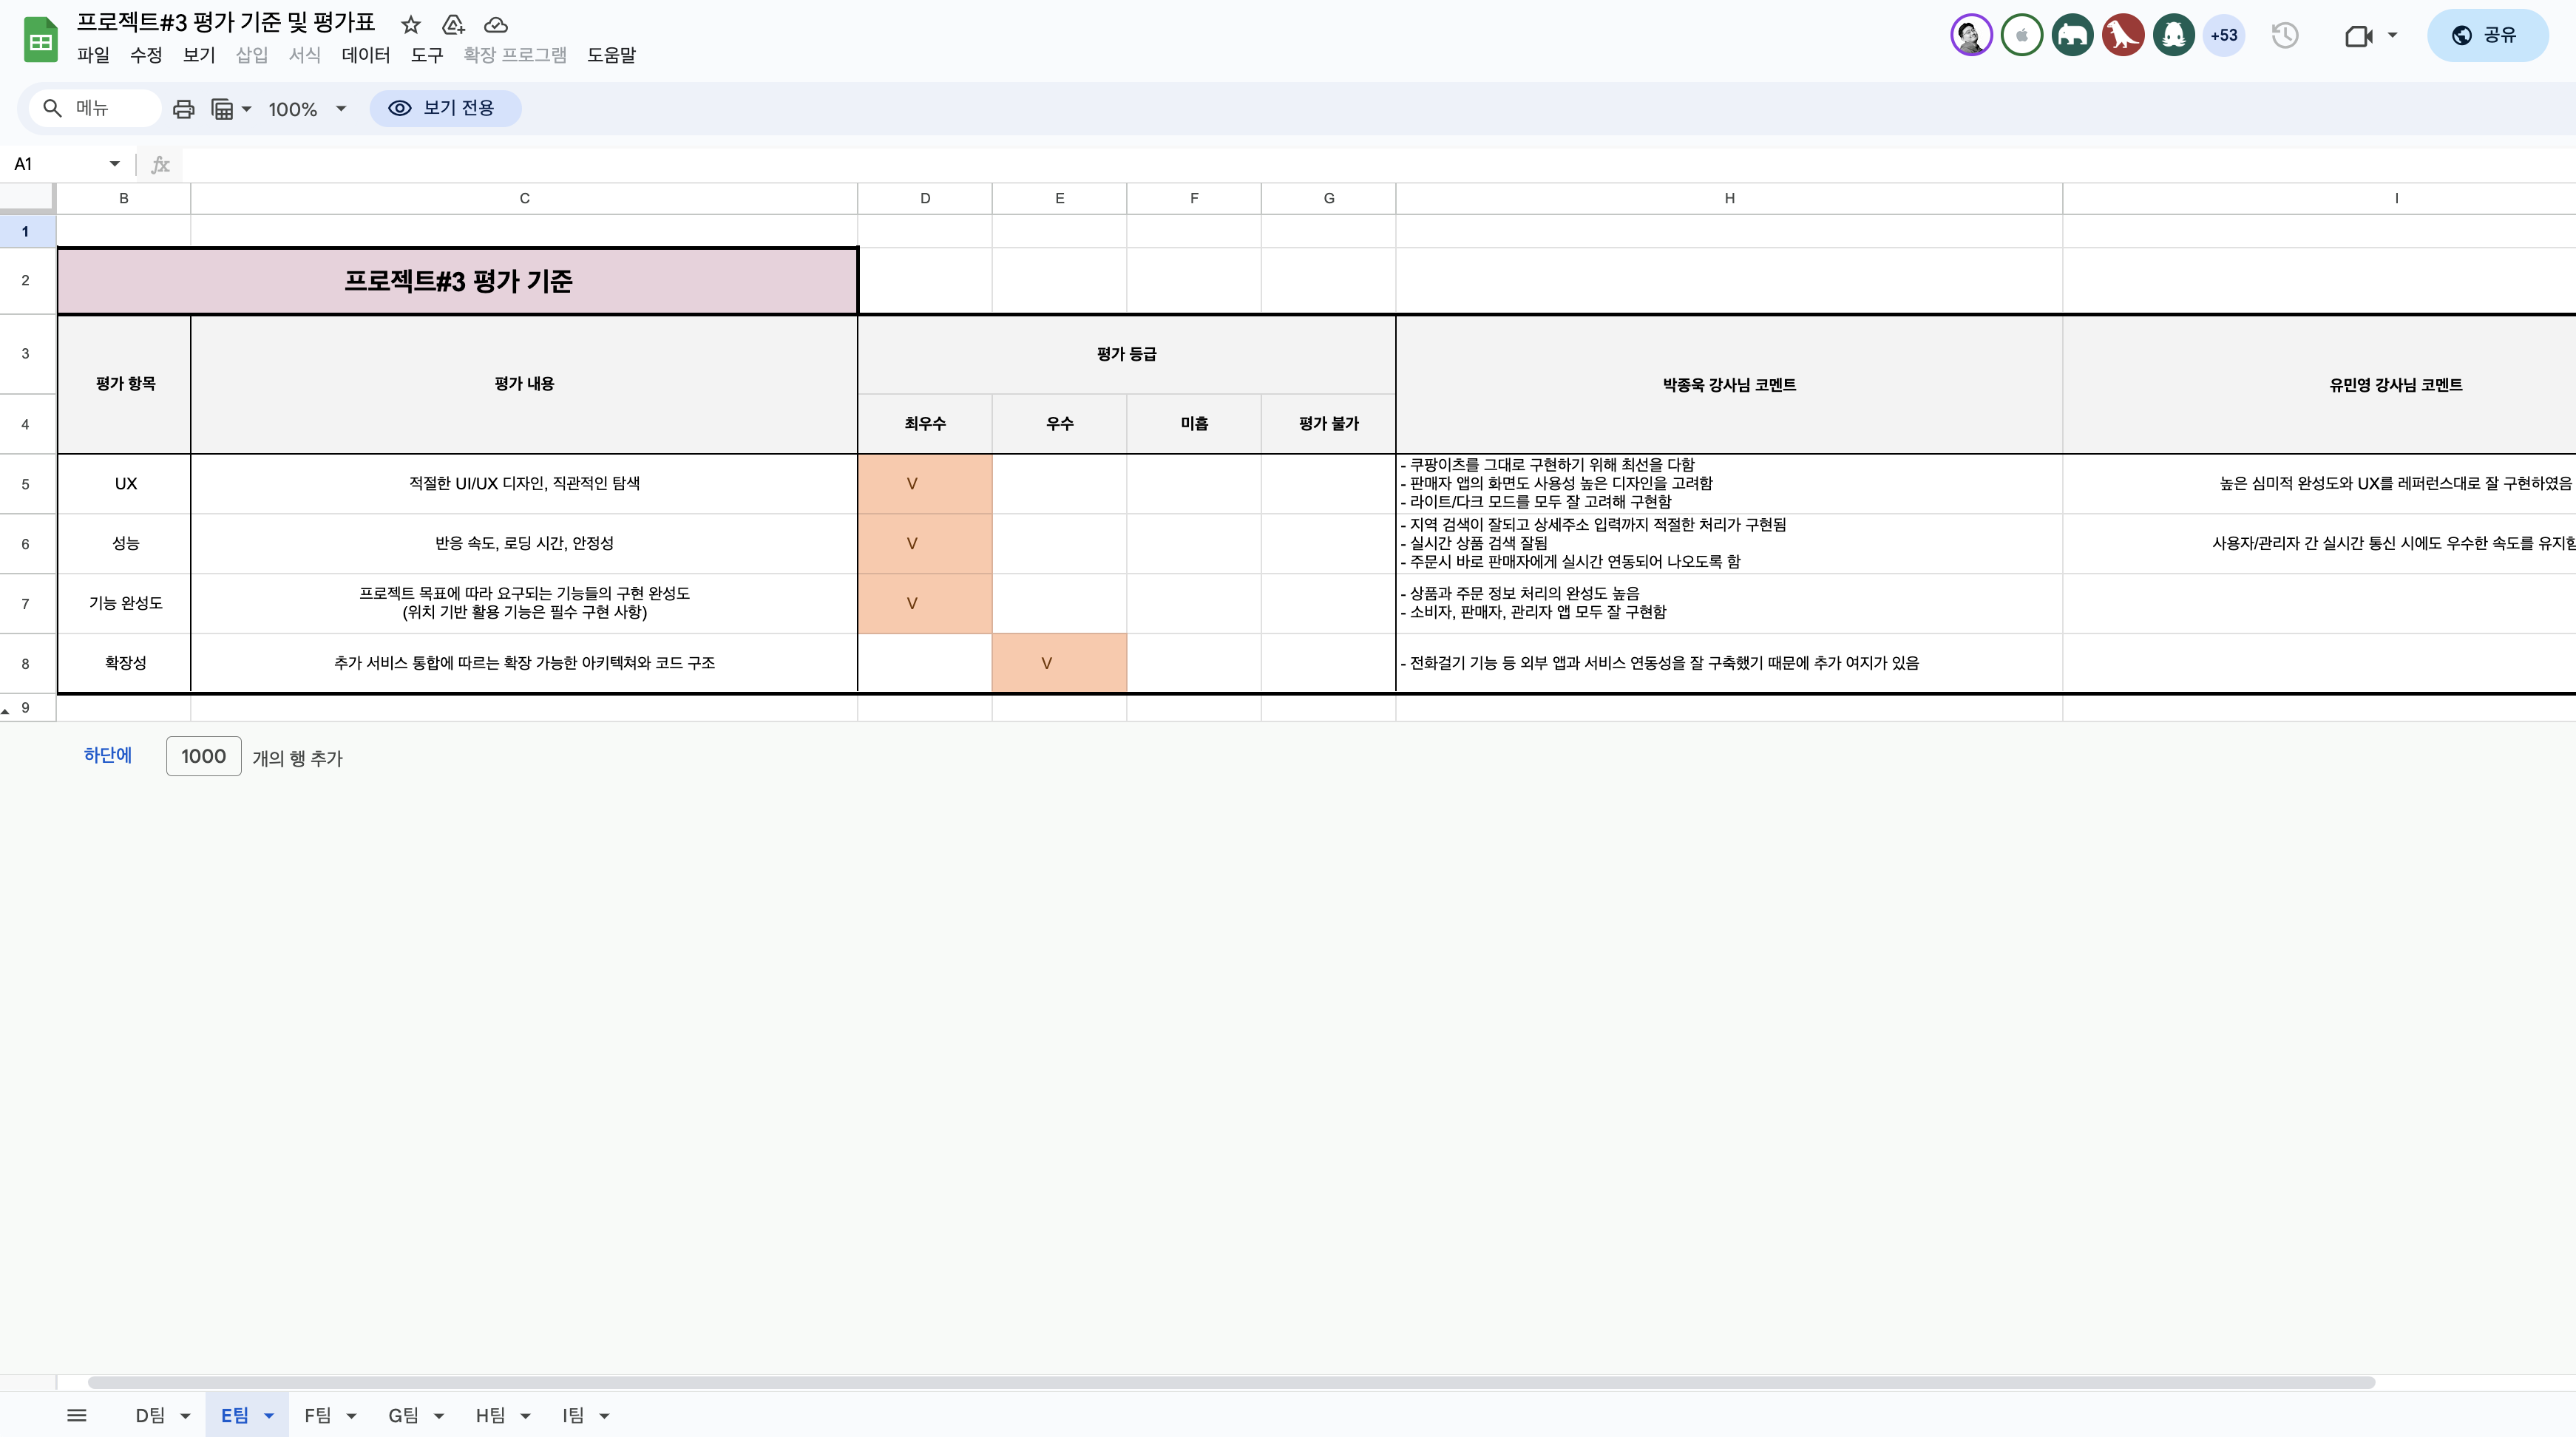Open the 데이터 menu
This screenshot has height=1437, width=2576.
coord(365,55)
